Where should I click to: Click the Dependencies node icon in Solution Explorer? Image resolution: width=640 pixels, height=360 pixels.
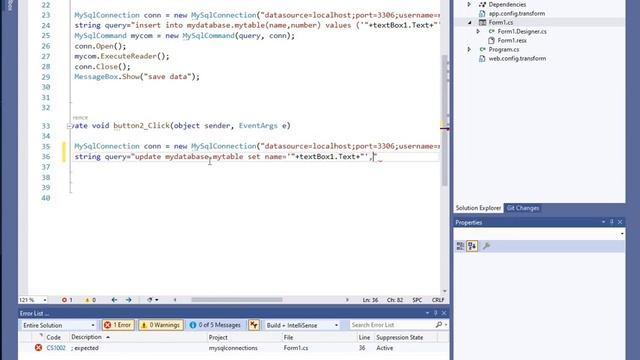(x=482, y=4)
